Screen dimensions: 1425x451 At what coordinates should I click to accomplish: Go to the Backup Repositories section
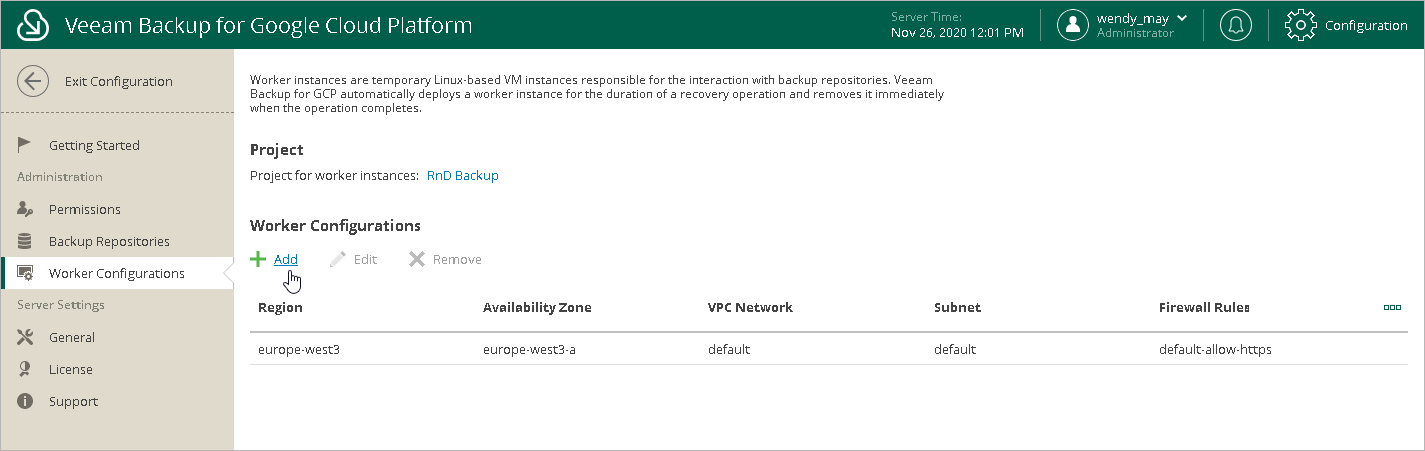(109, 241)
